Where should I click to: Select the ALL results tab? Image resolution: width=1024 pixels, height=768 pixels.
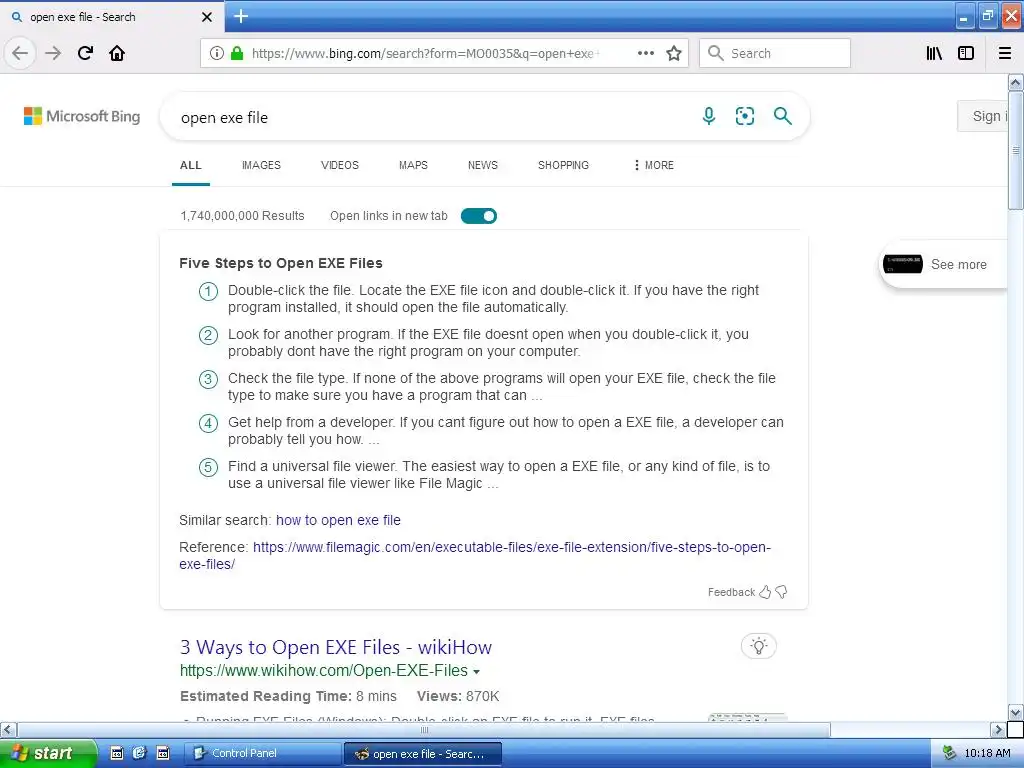pos(191,165)
